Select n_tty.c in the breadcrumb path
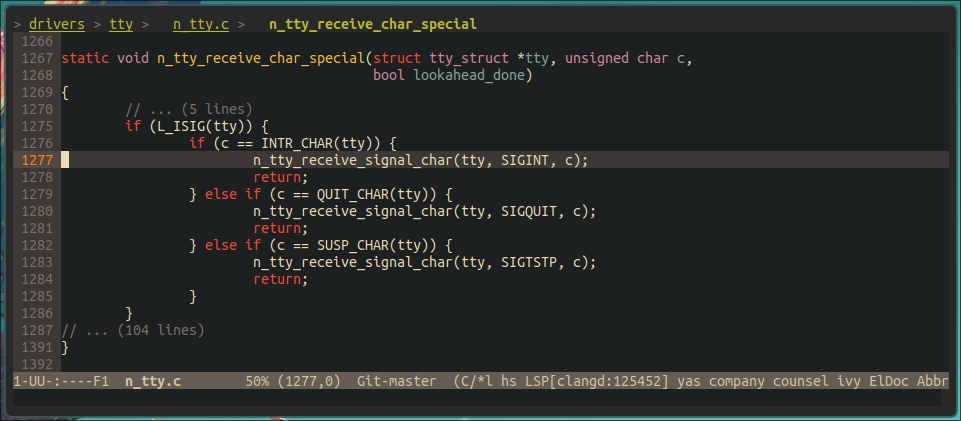Image resolution: width=961 pixels, height=421 pixels. [200, 23]
